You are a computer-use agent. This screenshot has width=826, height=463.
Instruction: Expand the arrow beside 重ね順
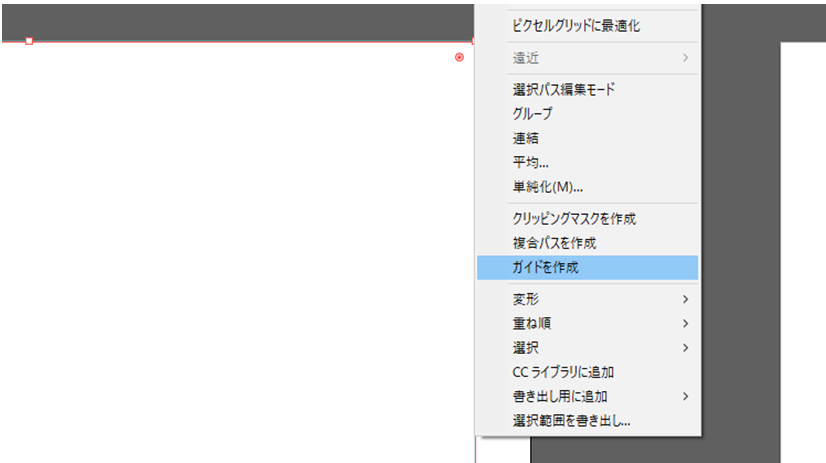[x=685, y=323]
